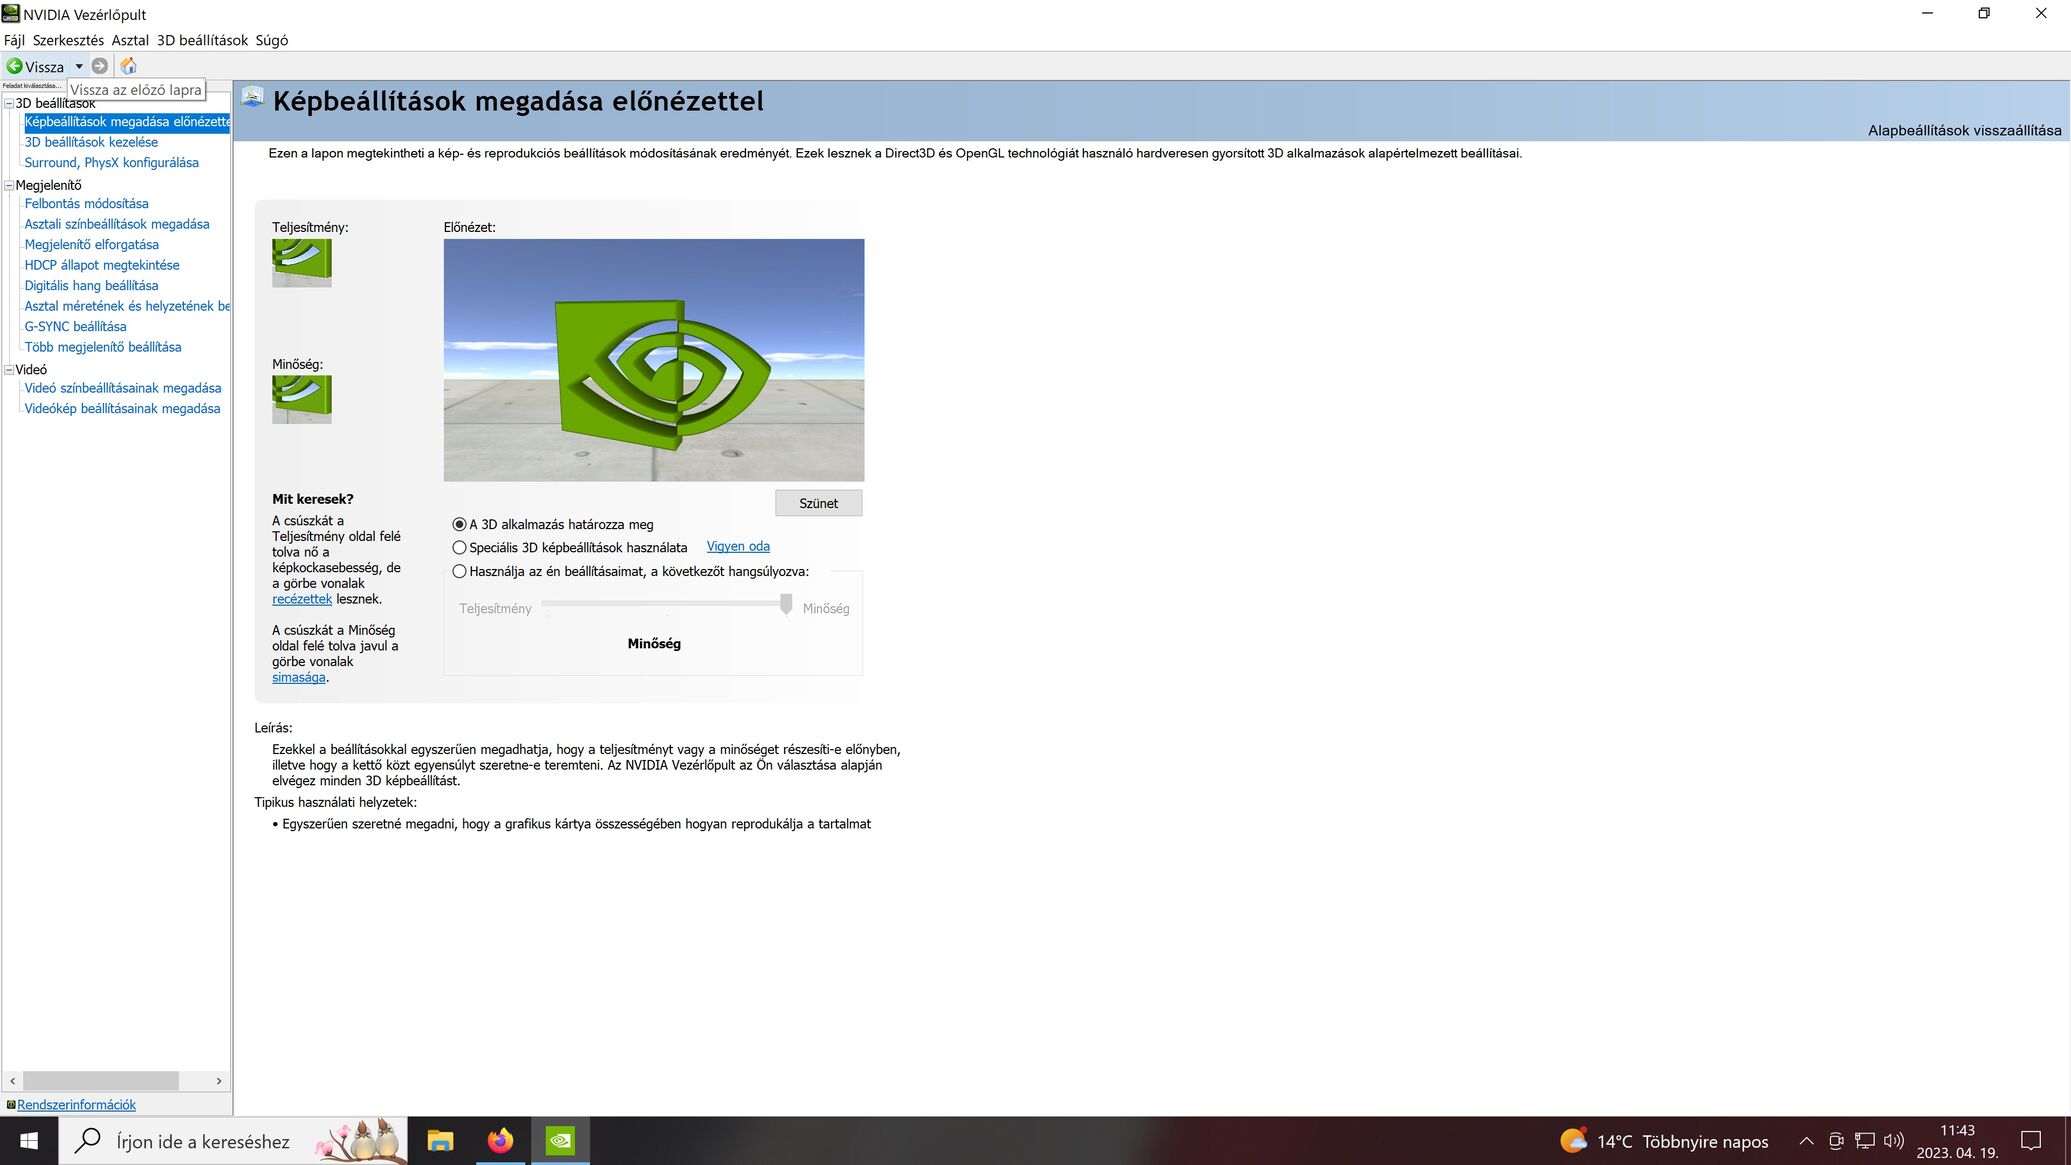
Task: Open the weather widget showing 14°C
Action: [1664, 1141]
